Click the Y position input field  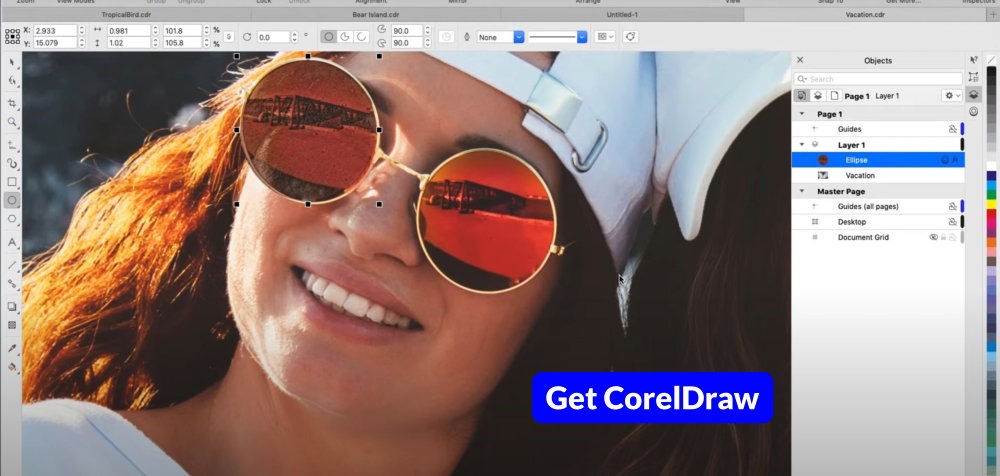click(x=55, y=43)
